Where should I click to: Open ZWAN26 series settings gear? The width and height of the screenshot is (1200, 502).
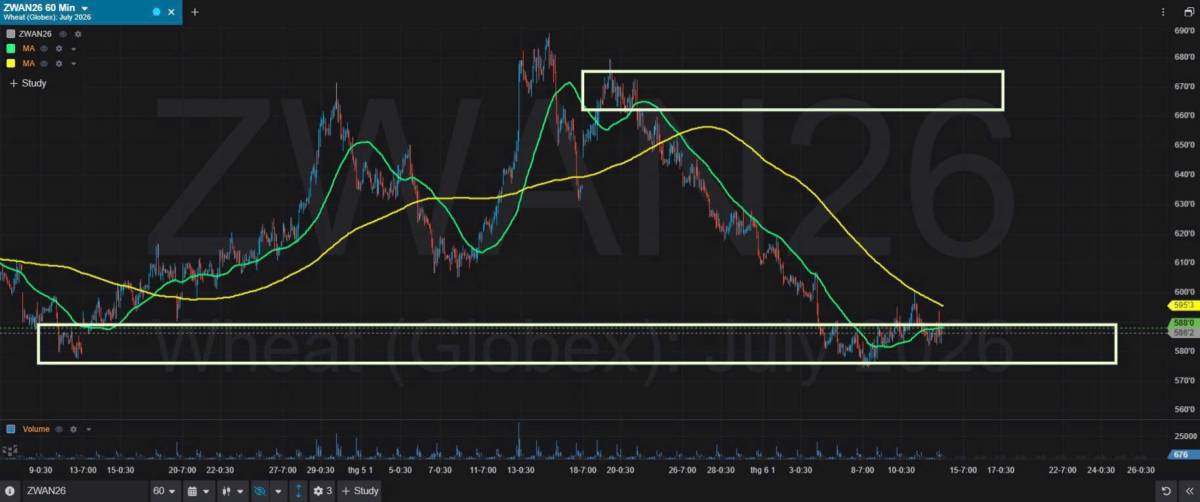point(77,33)
